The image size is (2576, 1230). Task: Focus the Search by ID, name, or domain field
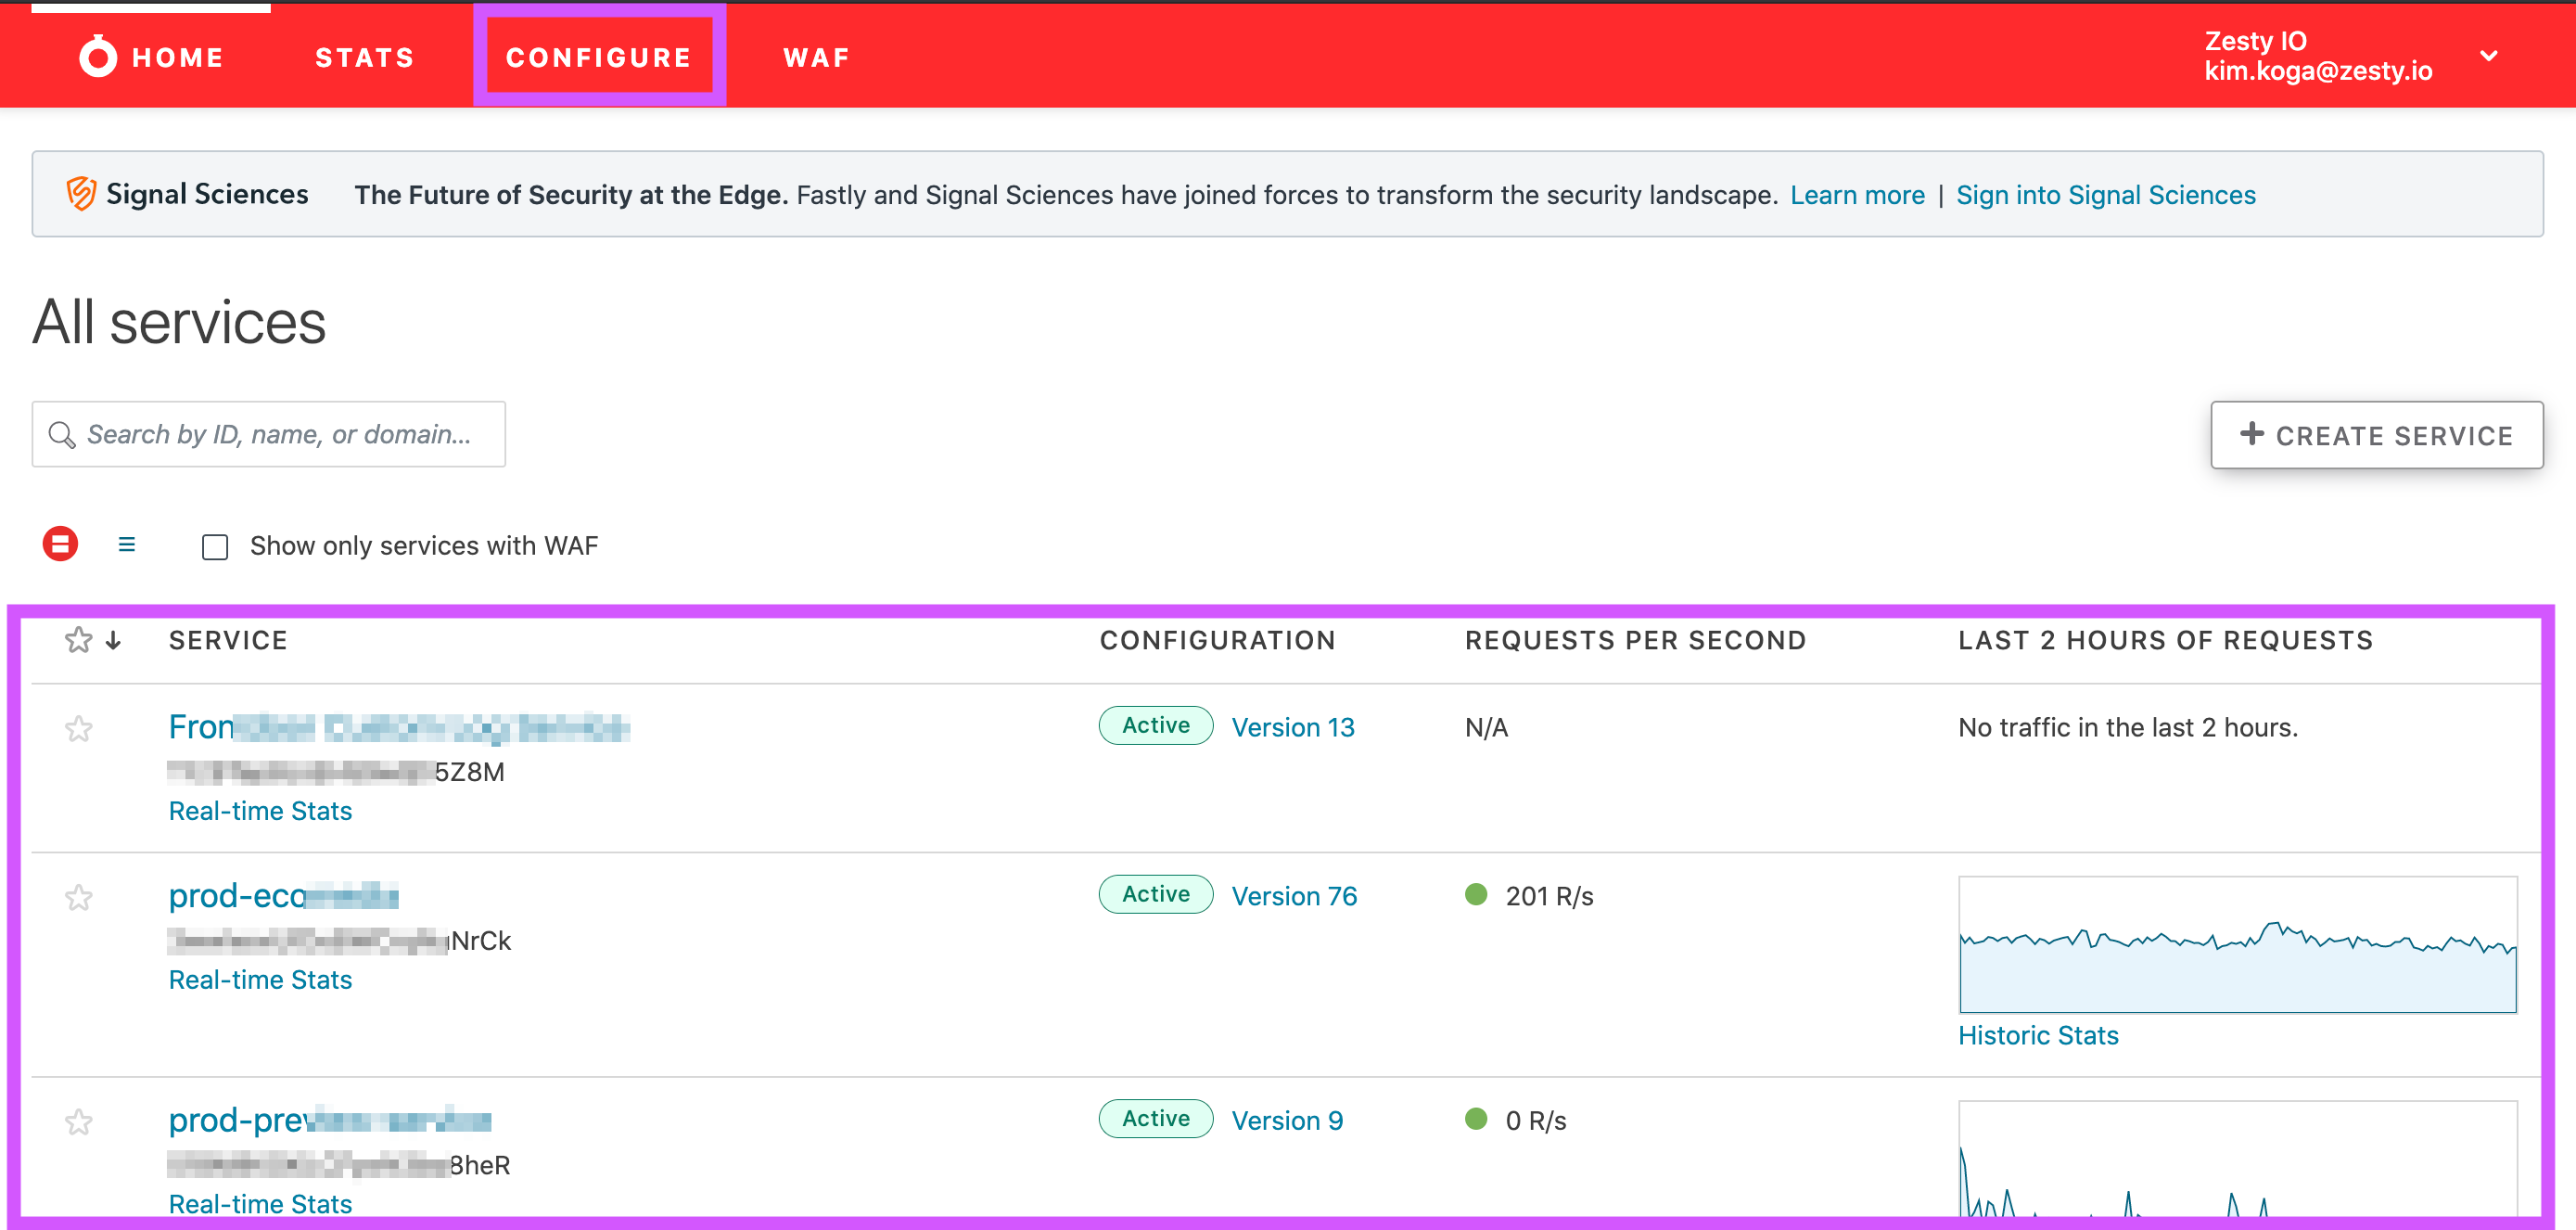[x=268, y=434]
